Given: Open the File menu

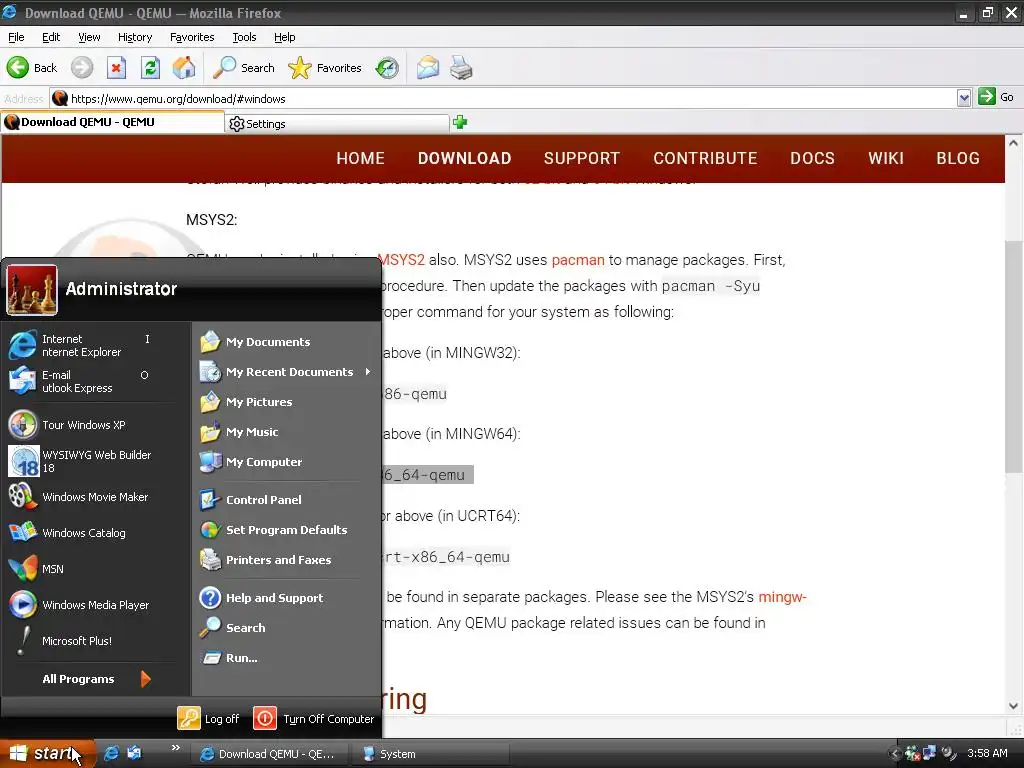Looking at the screenshot, I should coord(16,37).
